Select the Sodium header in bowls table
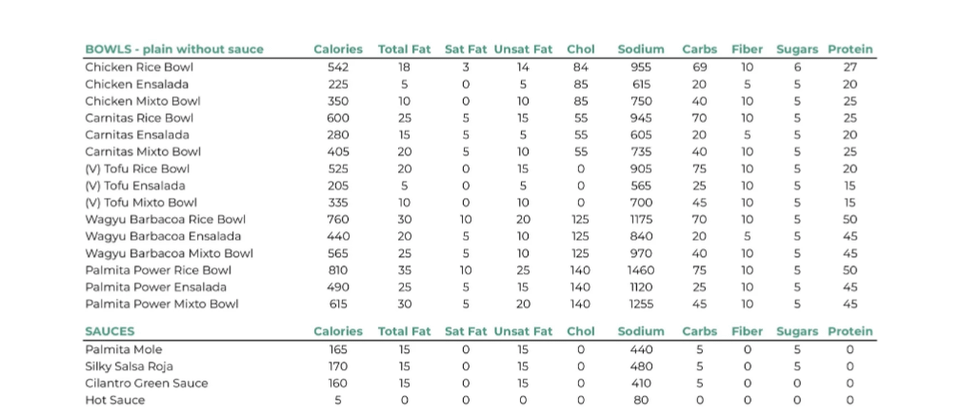 coord(640,50)
